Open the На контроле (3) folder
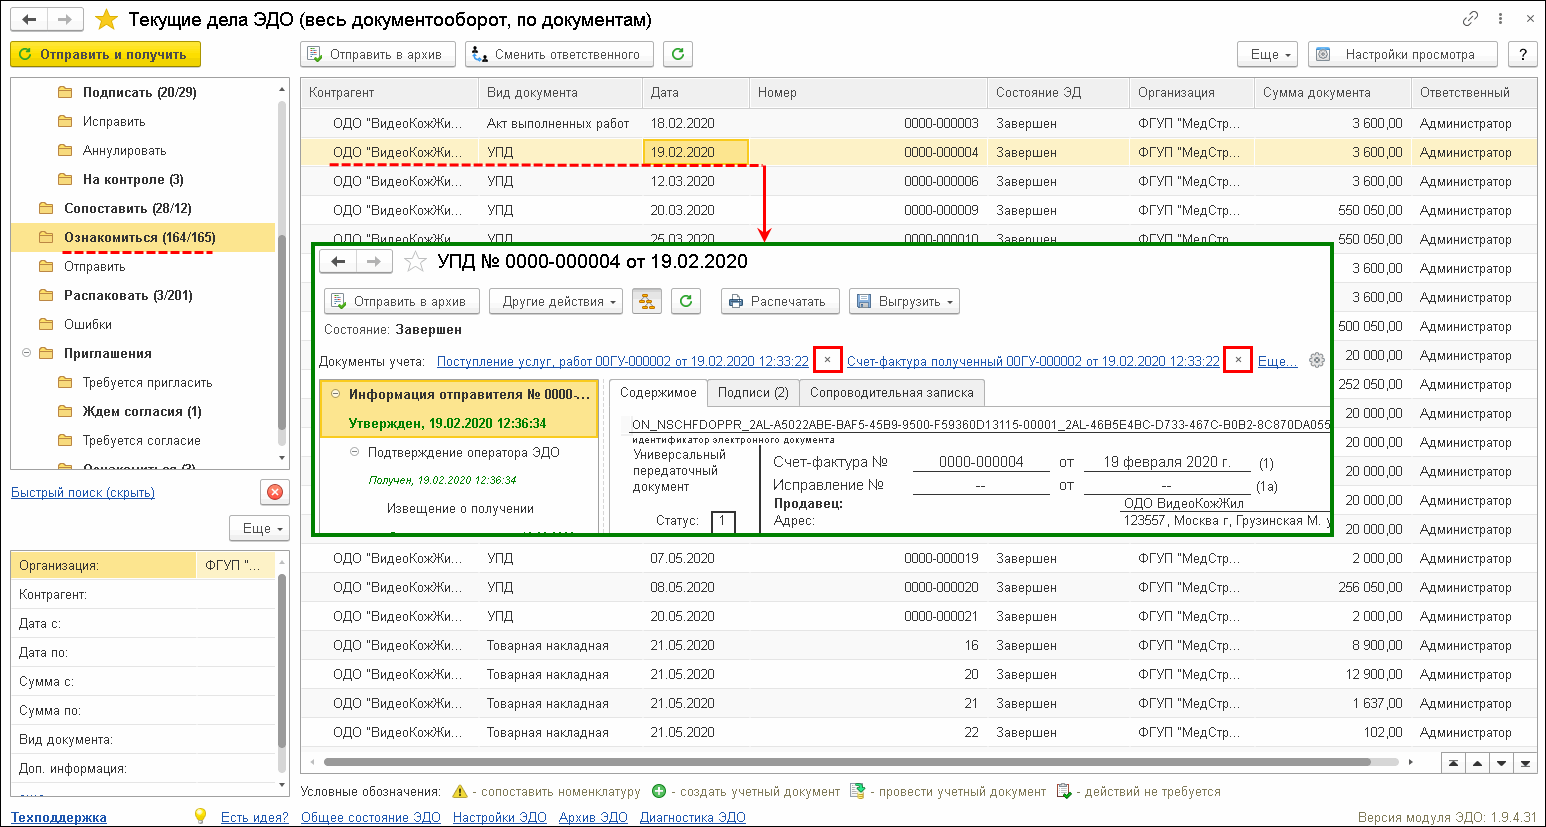Image resolution: width=1546 pixels, height=827 pixels. [x=133, y=179]
